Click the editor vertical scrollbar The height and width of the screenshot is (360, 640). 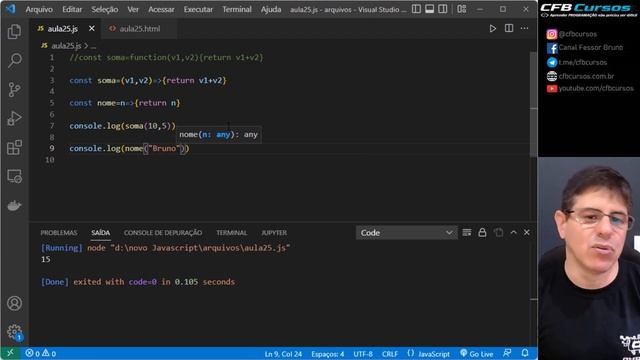point(533,104)
